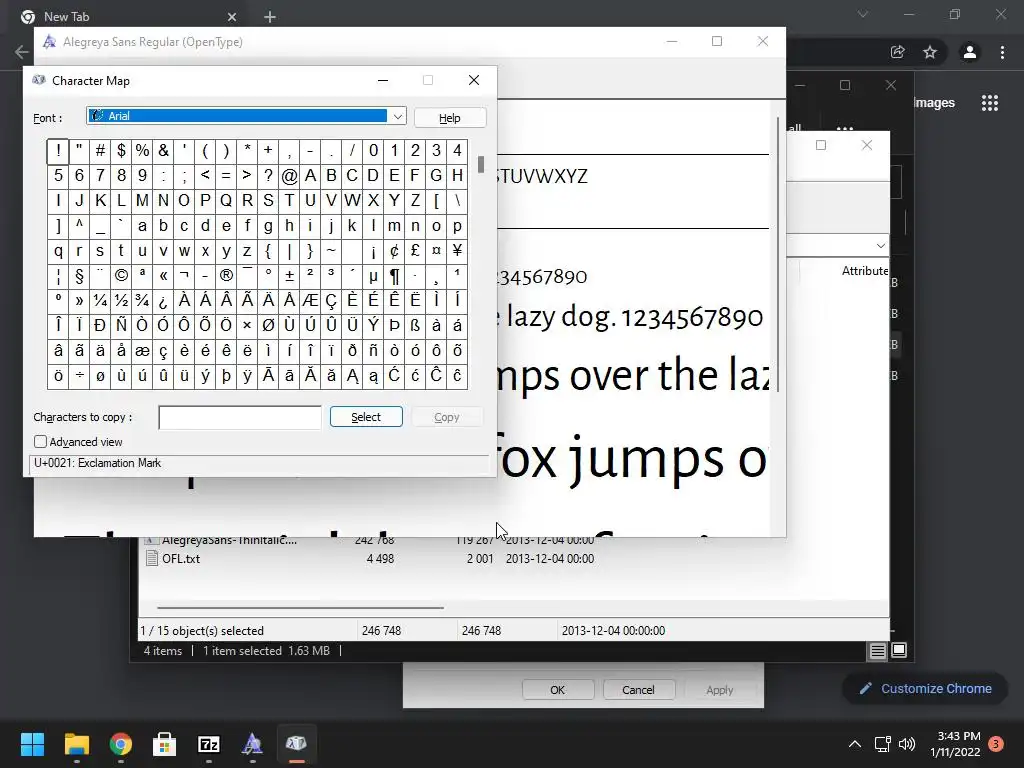Click Chrome share page icon
This screenshot has width=1024, height=768.
897,52
